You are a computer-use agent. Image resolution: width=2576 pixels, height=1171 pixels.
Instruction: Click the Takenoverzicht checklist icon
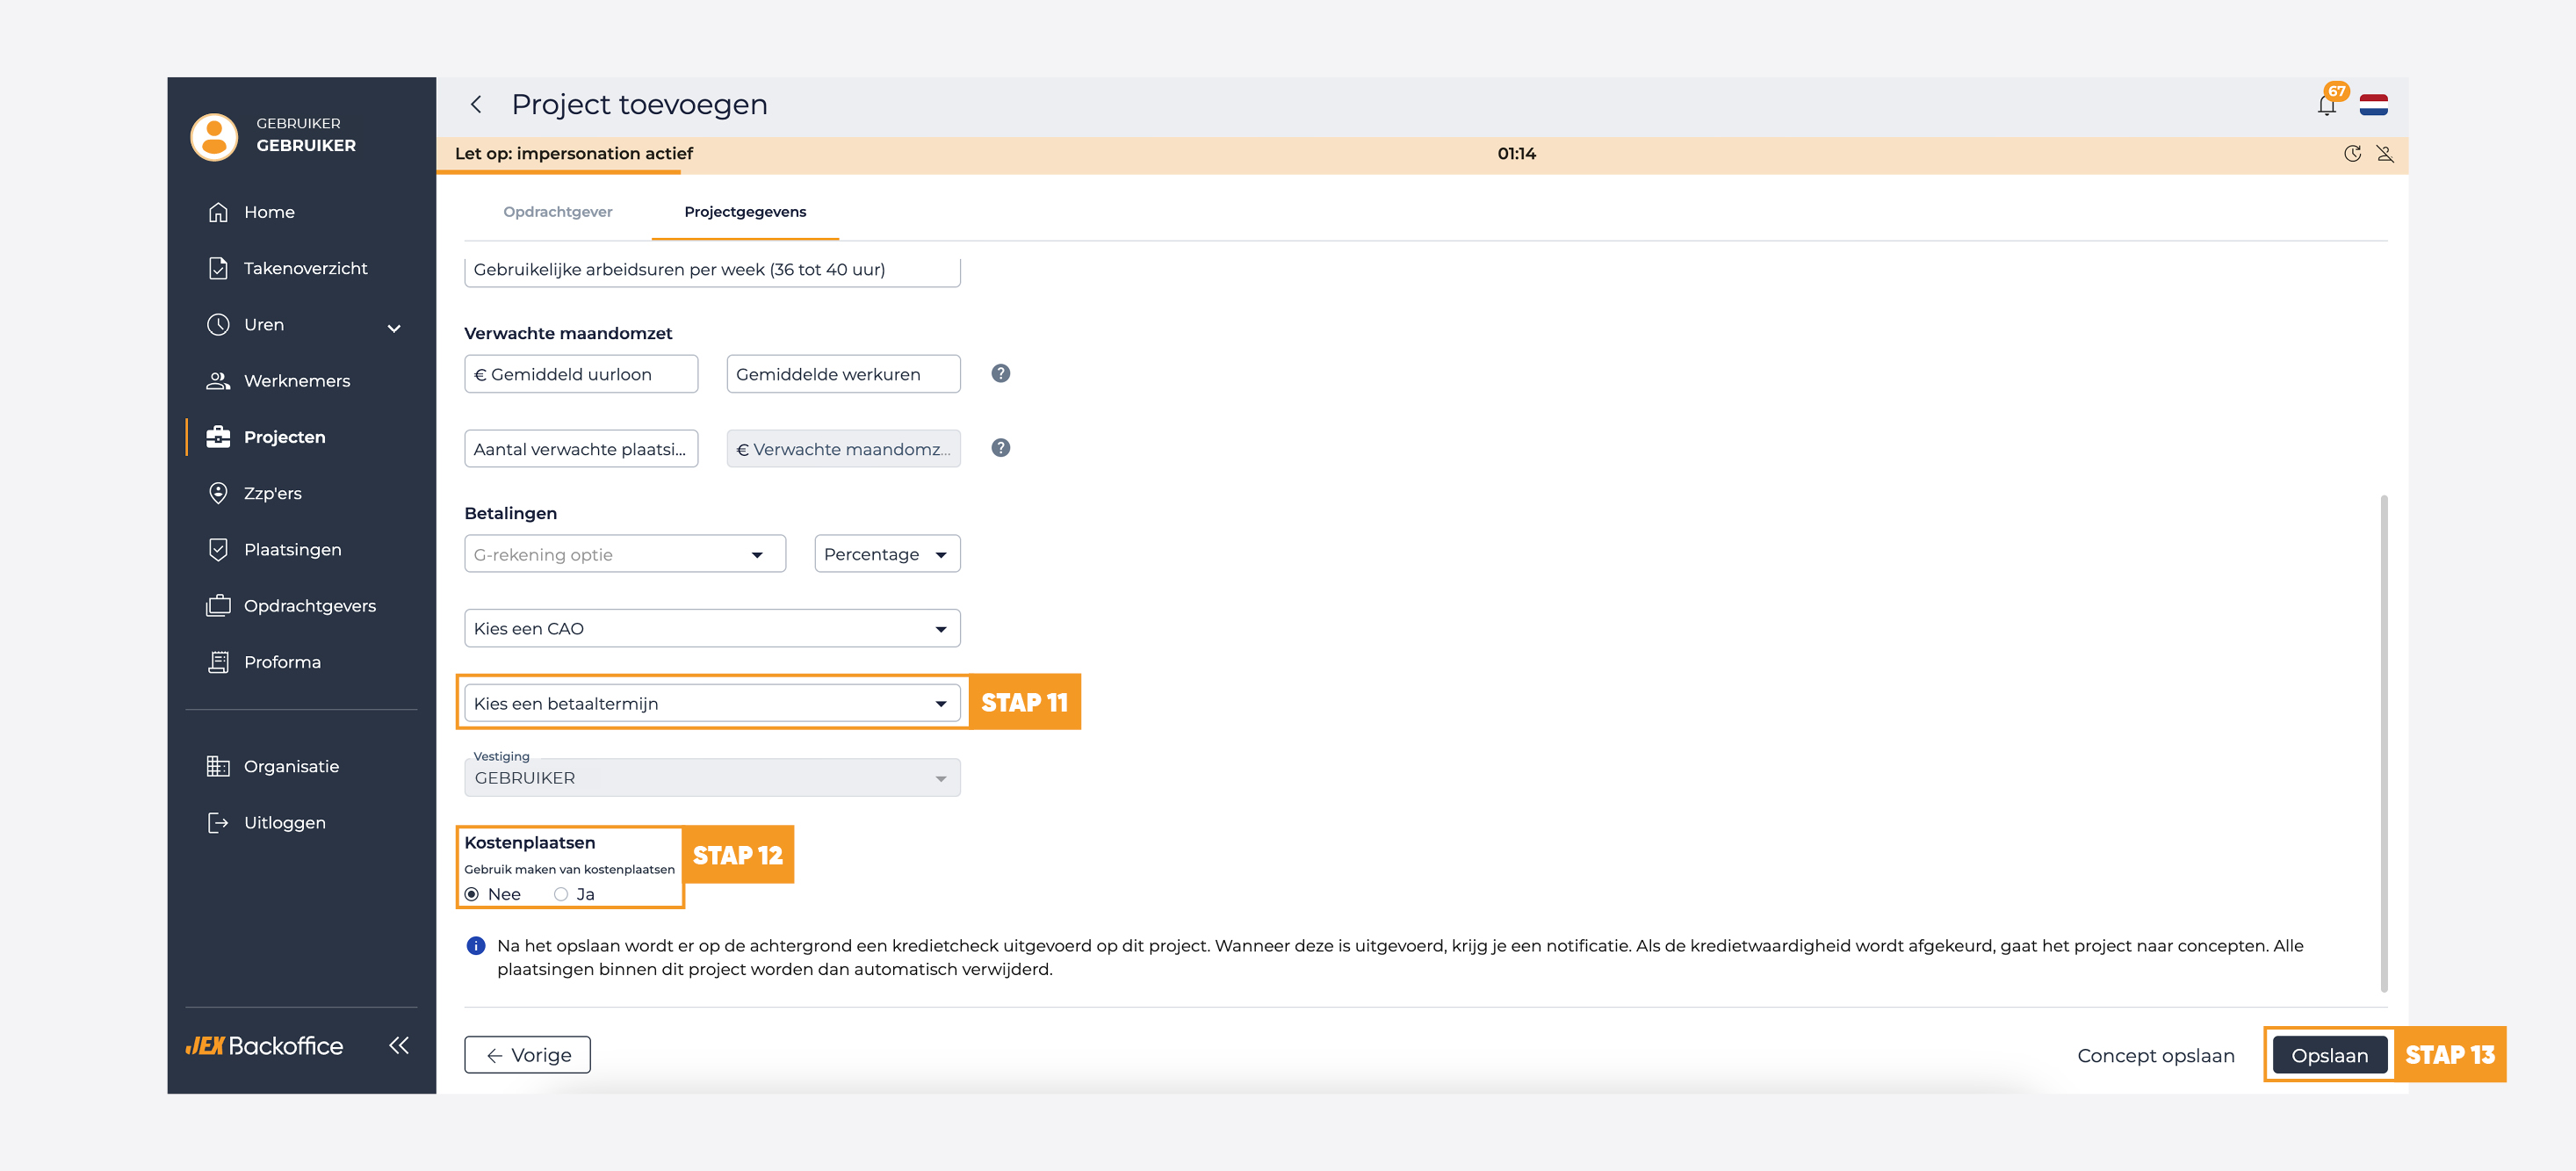(x=218, y=268)
